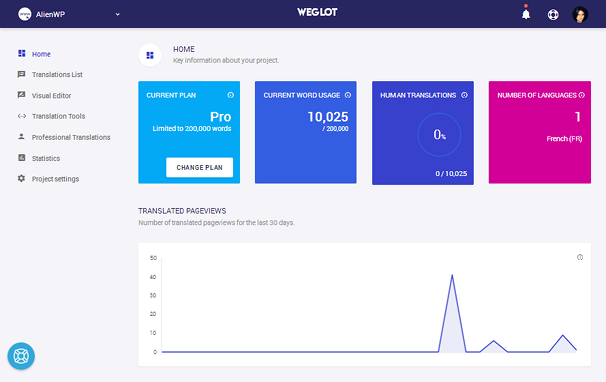Click the '0 / 10,025' count
Viewport: 606px width, 382px height.
[x=451, y=174]
